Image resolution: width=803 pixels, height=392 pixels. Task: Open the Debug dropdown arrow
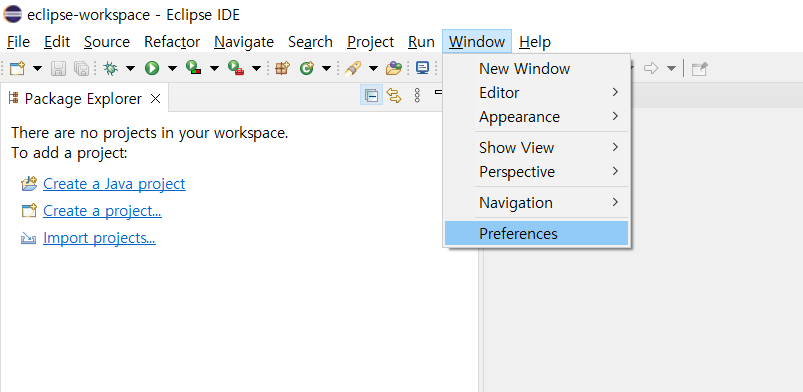pyautogui.click(x=130, y=69)
